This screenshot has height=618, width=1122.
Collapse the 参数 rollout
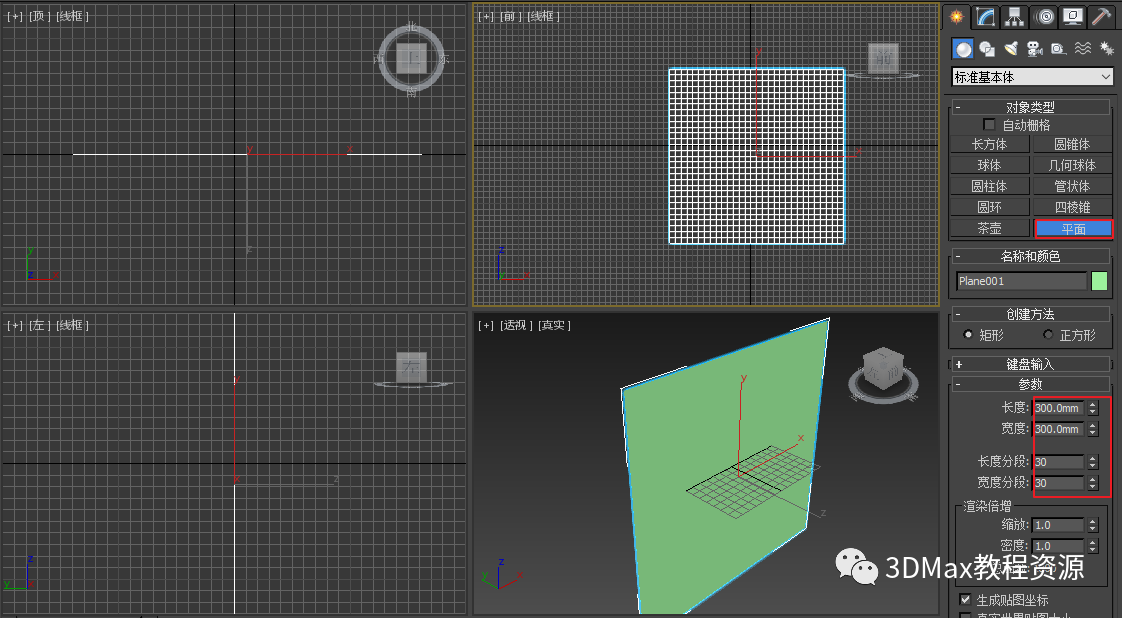coord(1030,385)
